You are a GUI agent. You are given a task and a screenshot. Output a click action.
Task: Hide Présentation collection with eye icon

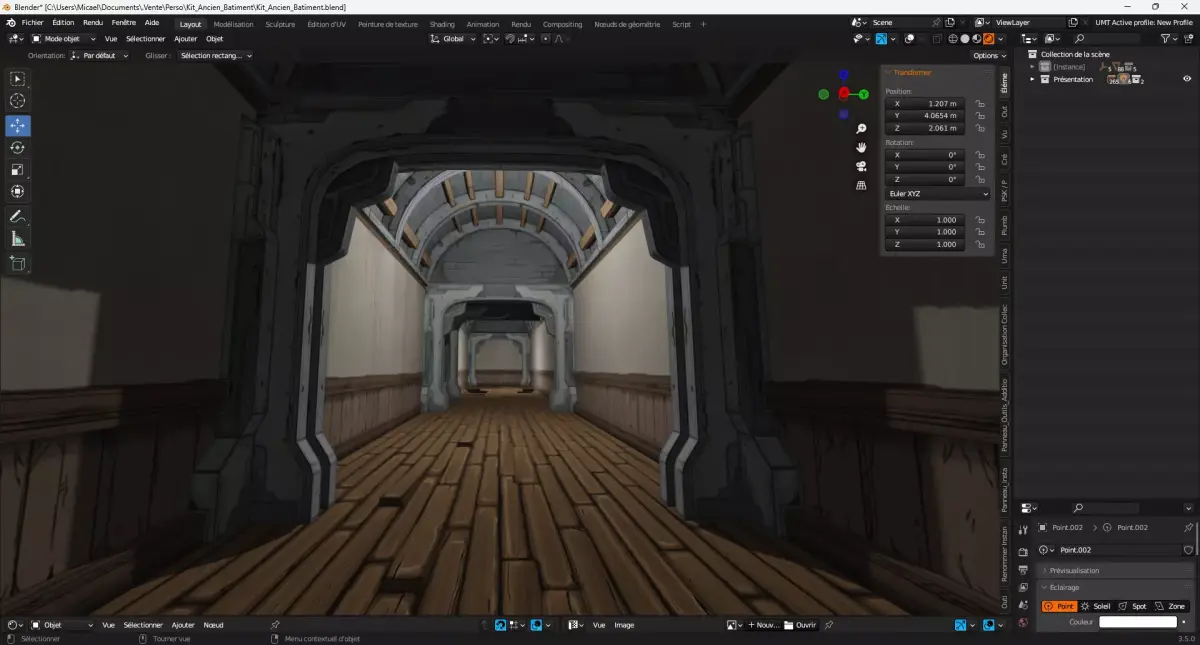[1187, 79]
